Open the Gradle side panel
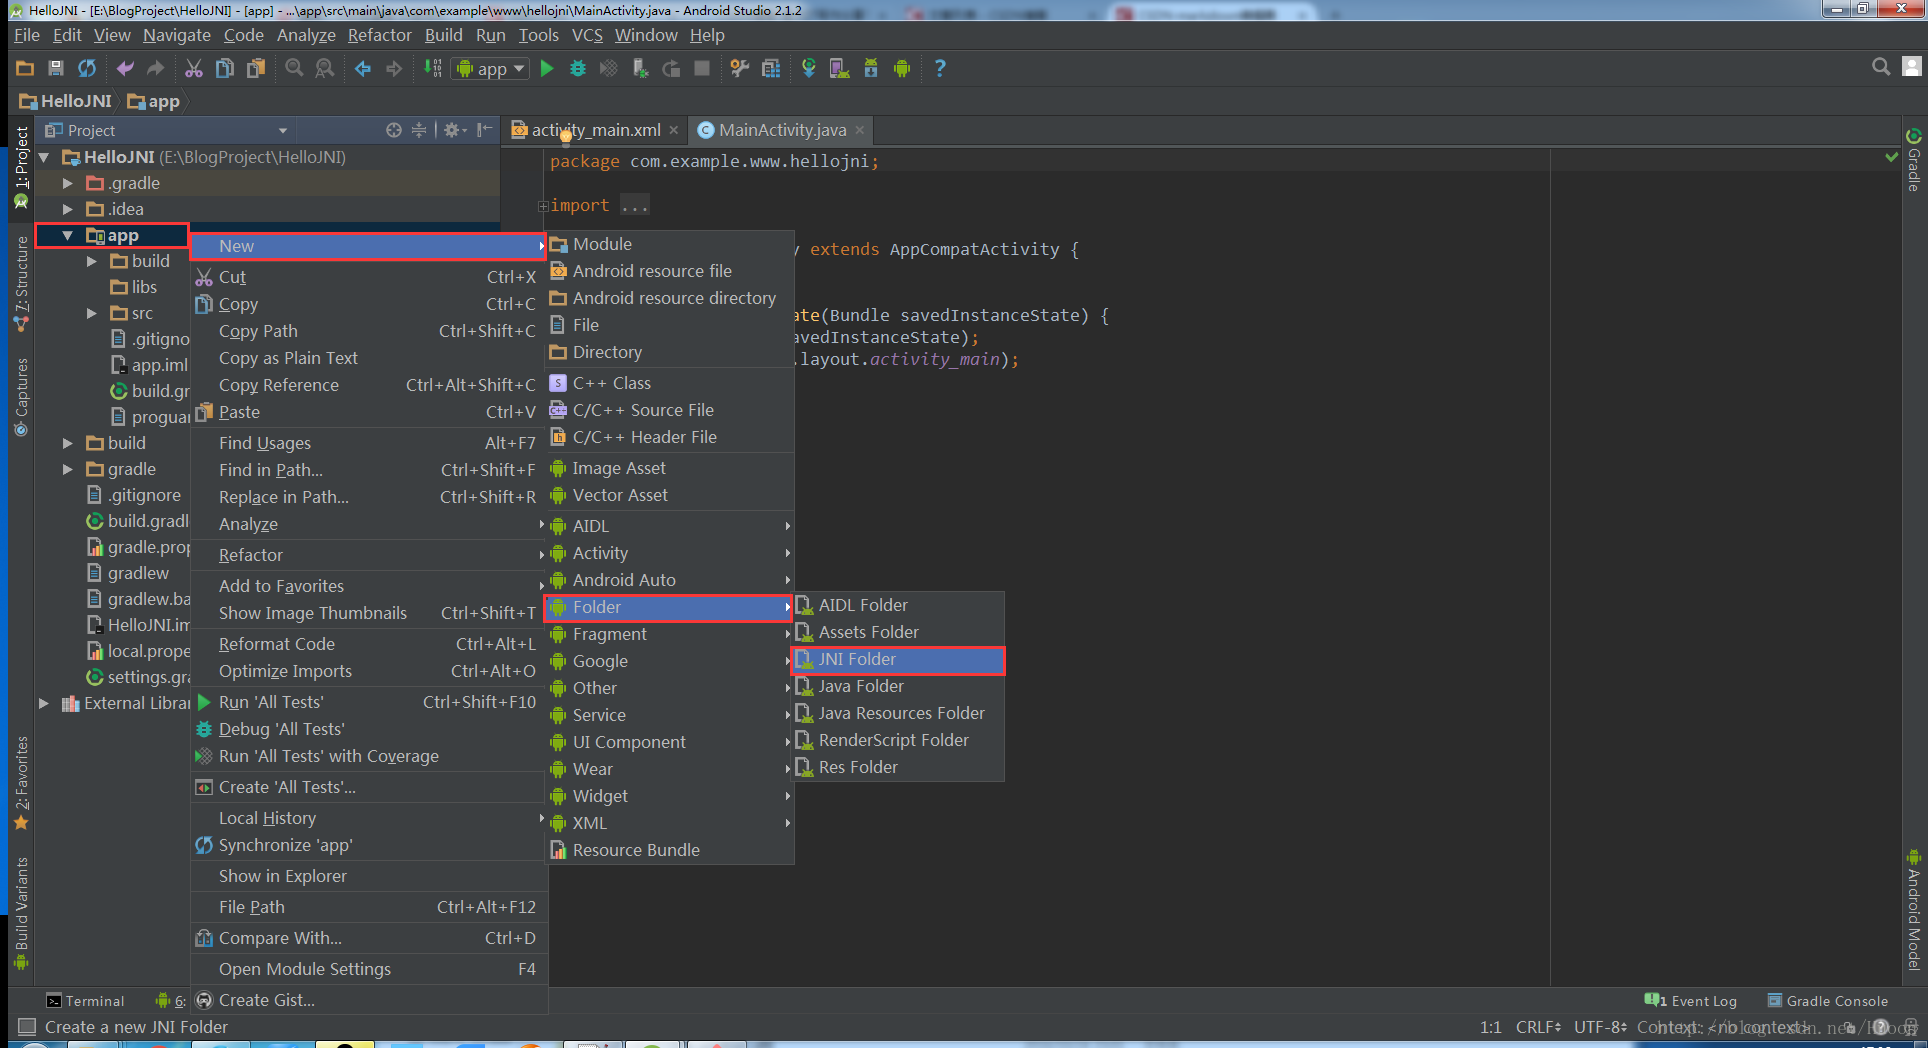1928x1048 pixels. click(x=1914, y=160)
